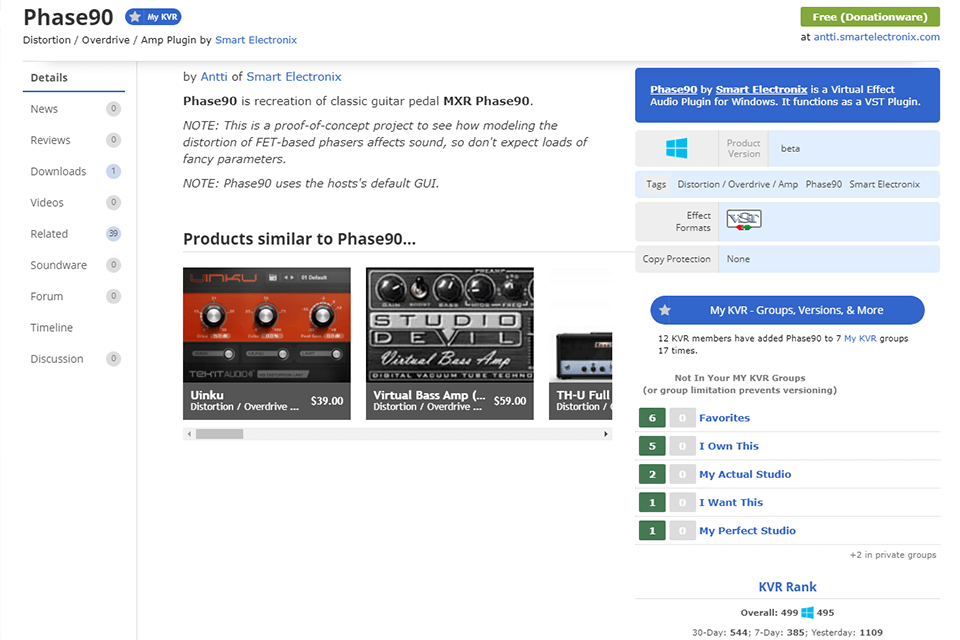Toggle Favorites group count box
This screenshot has height=640, width=960.
pyautogui.click(x=682, y=418)
